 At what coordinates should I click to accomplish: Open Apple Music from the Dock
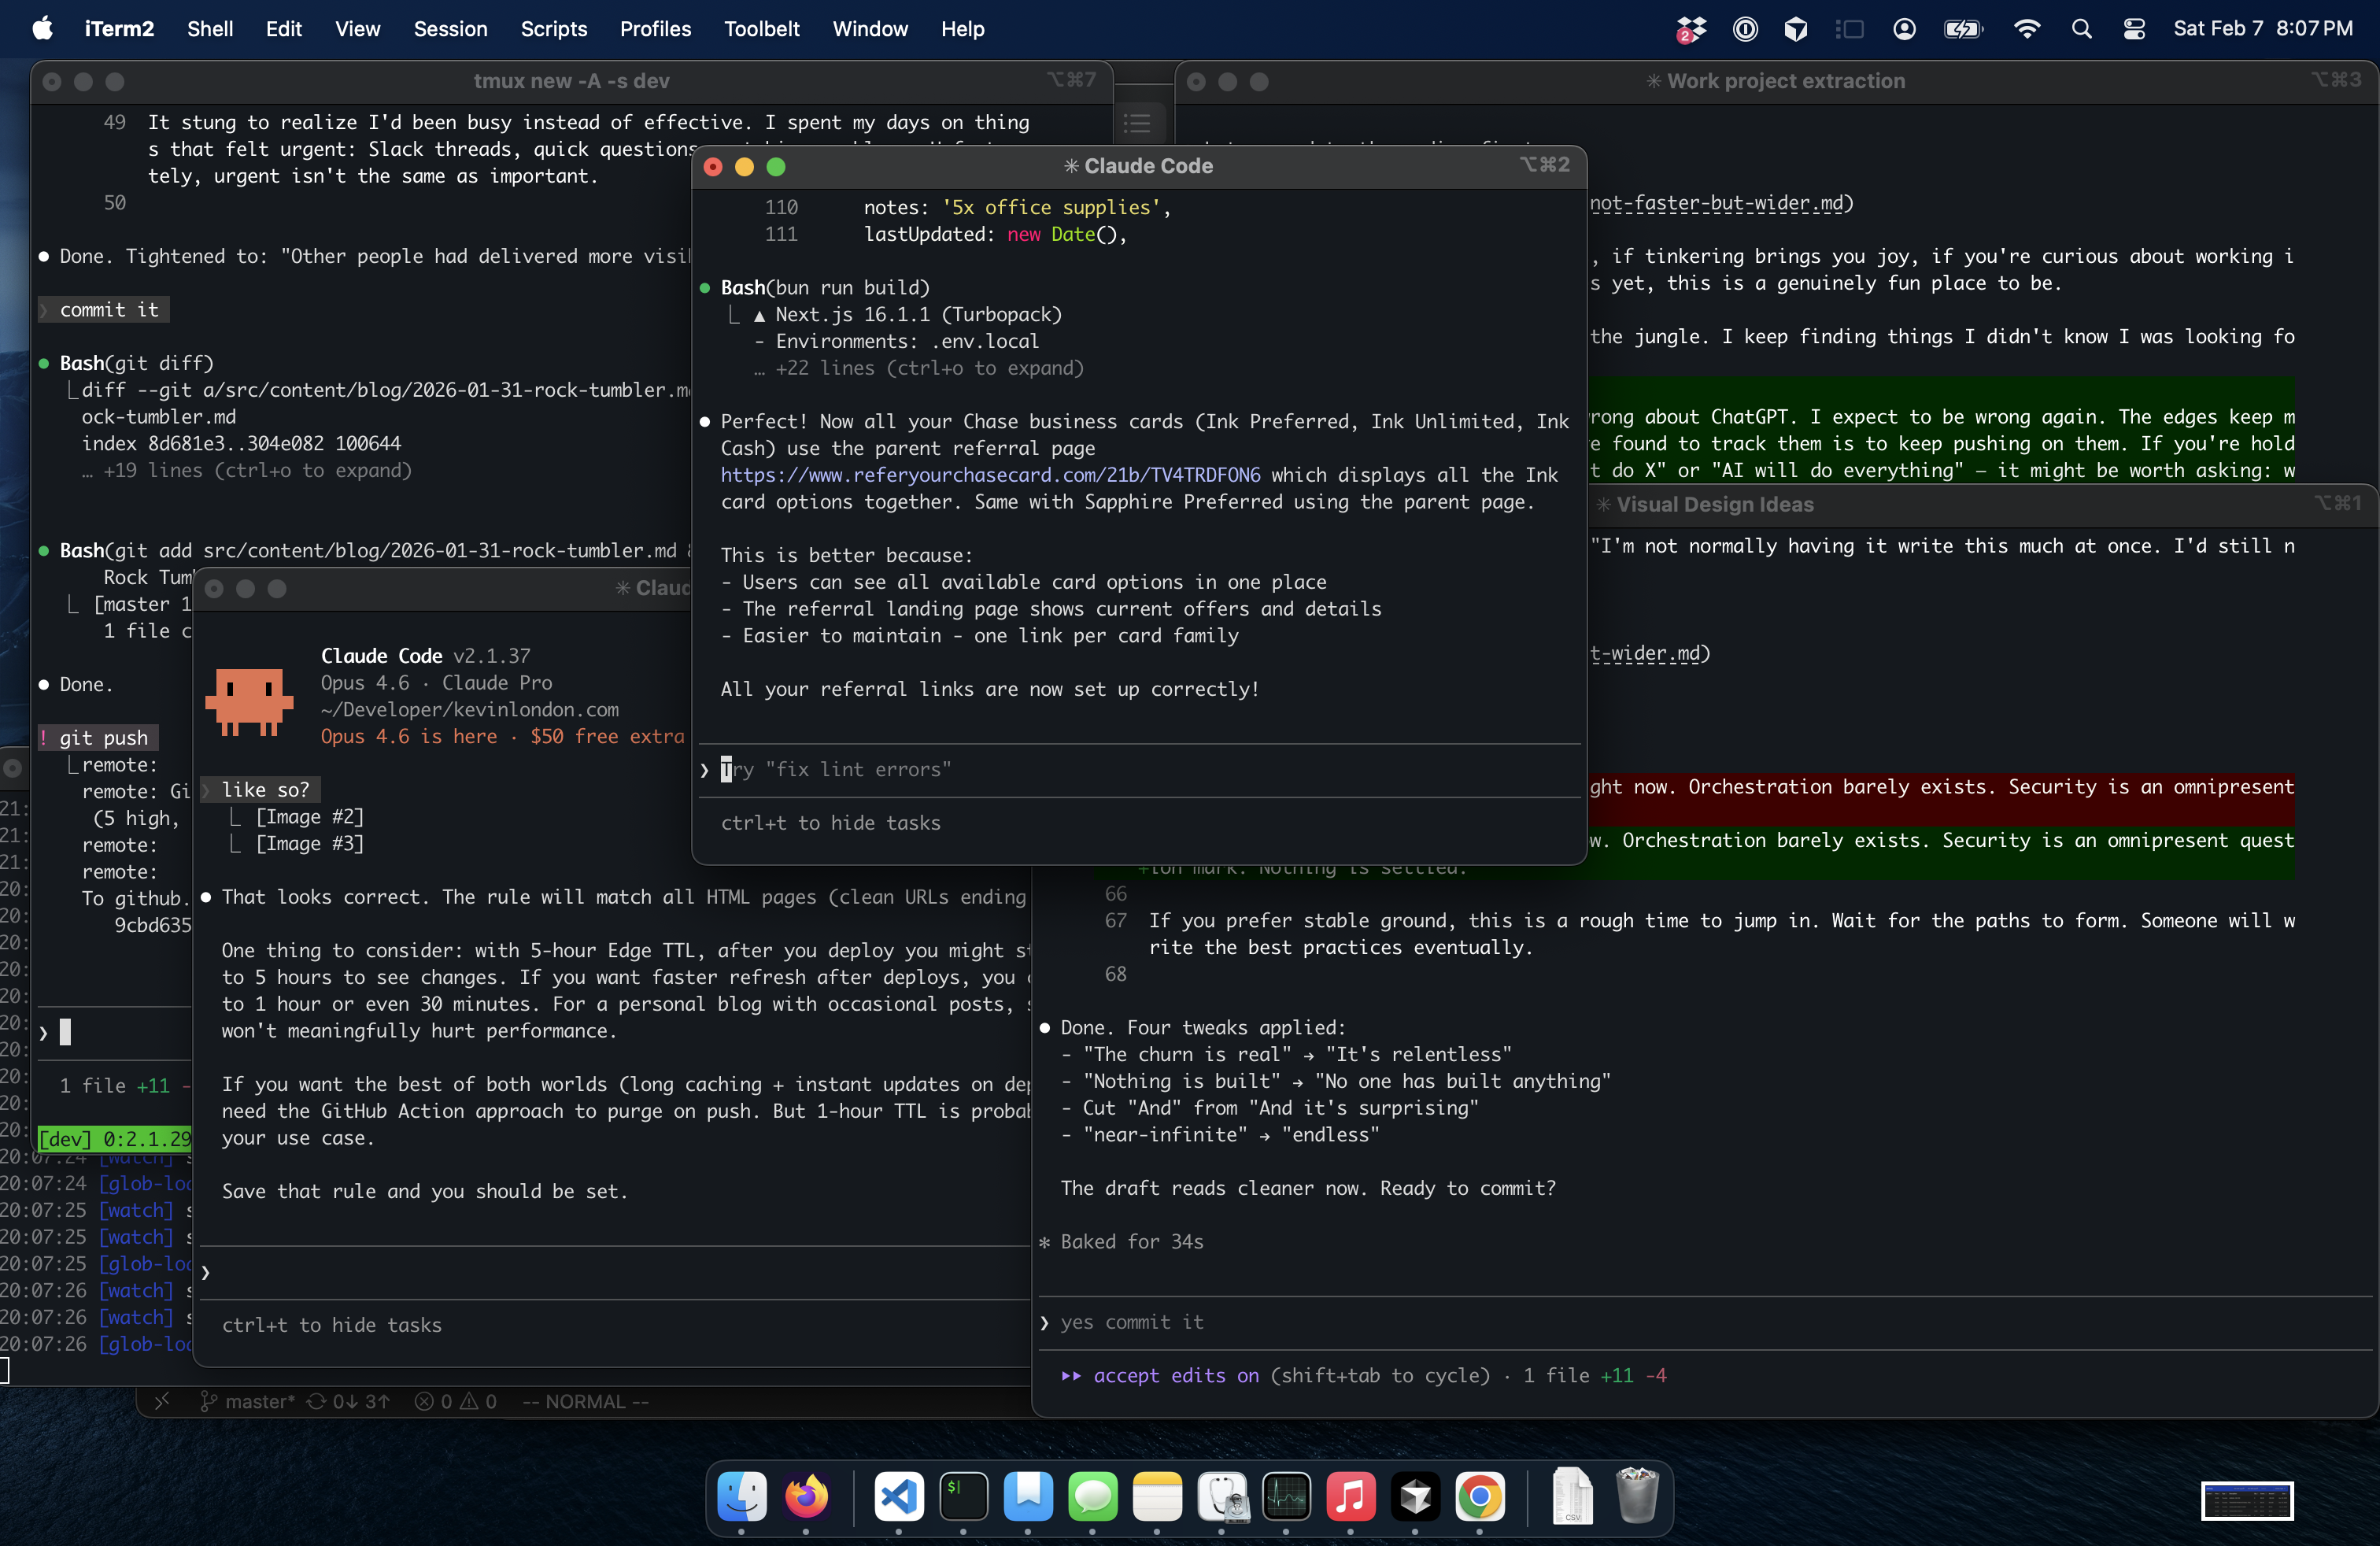point(1350,1498)
